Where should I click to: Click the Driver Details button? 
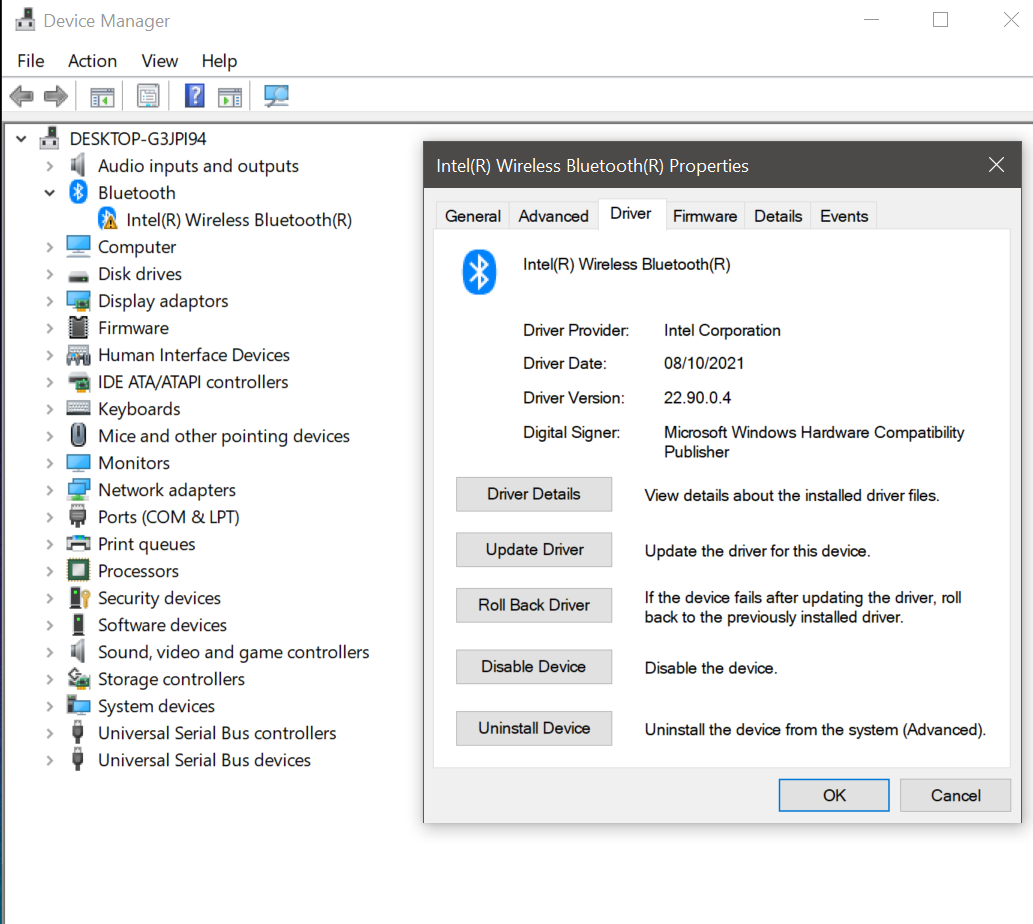coord(534,494)
